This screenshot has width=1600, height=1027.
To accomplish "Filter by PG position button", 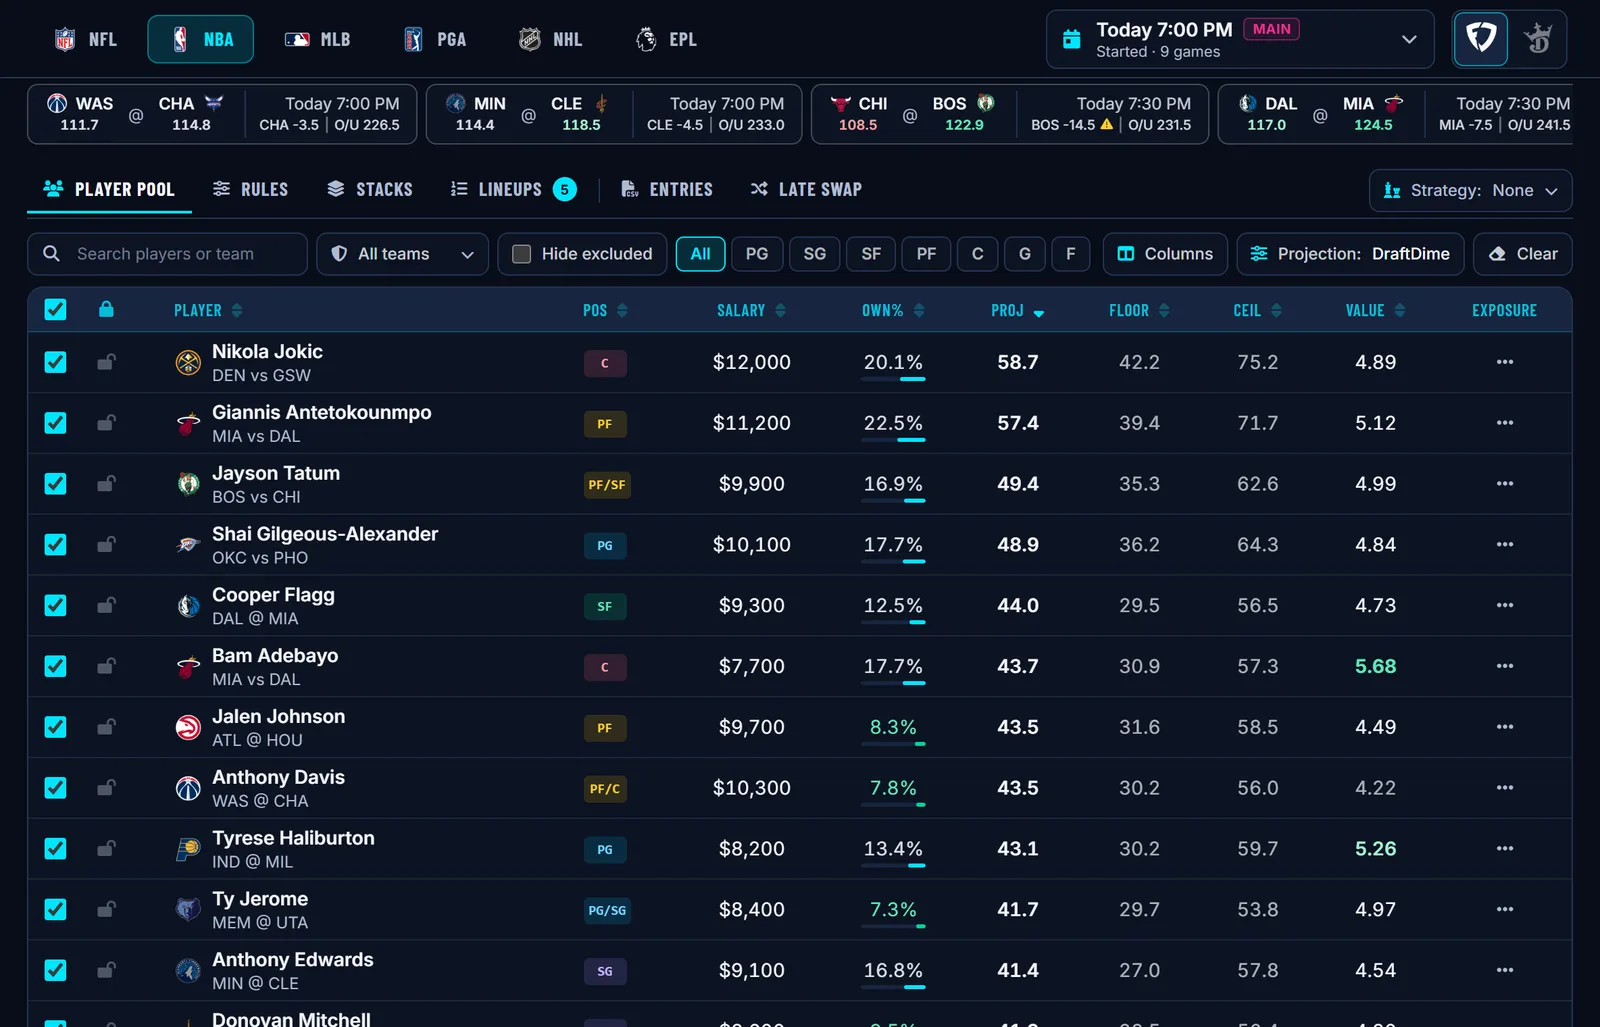I will click(x=757, y=254).
